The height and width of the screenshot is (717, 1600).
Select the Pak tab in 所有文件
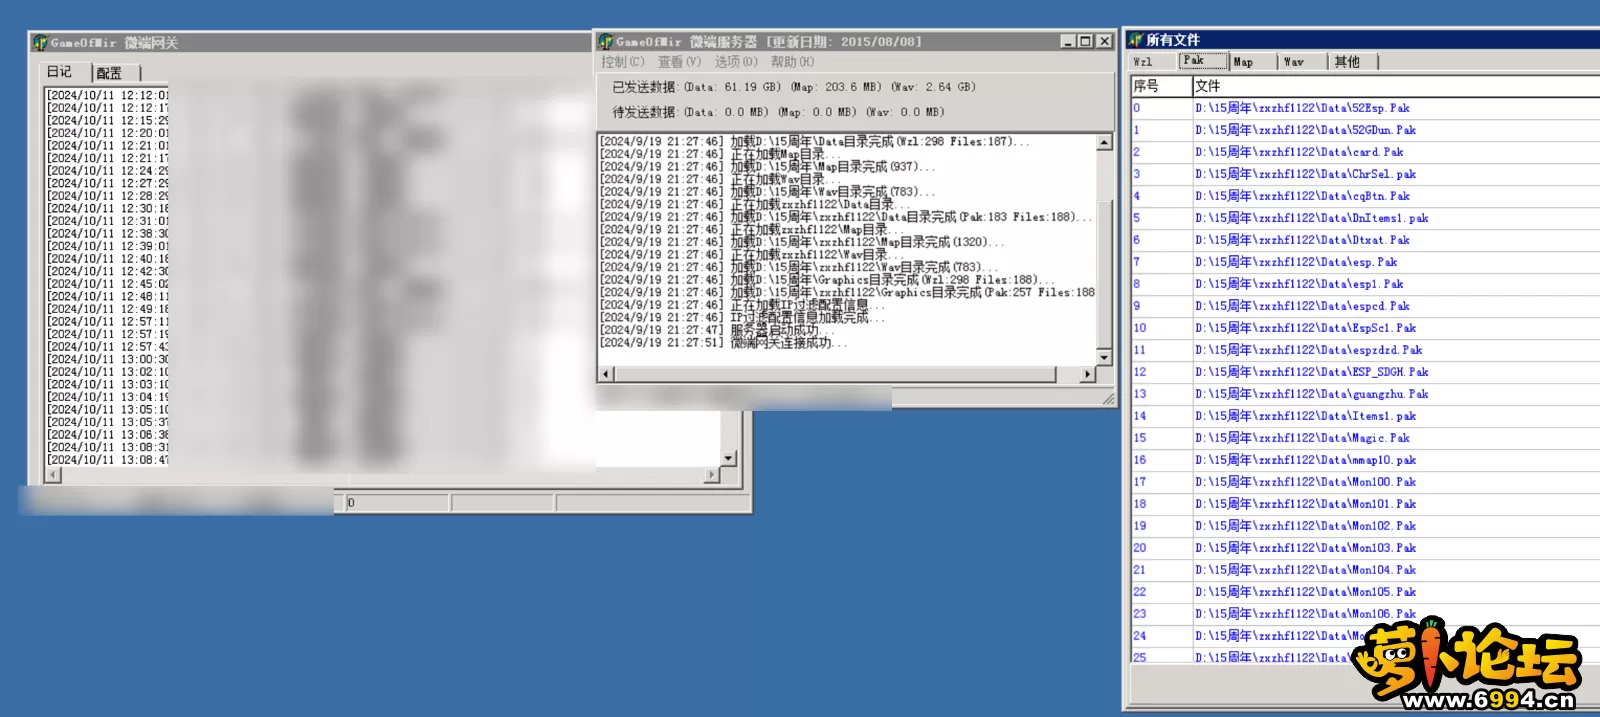coord(1201,61)
